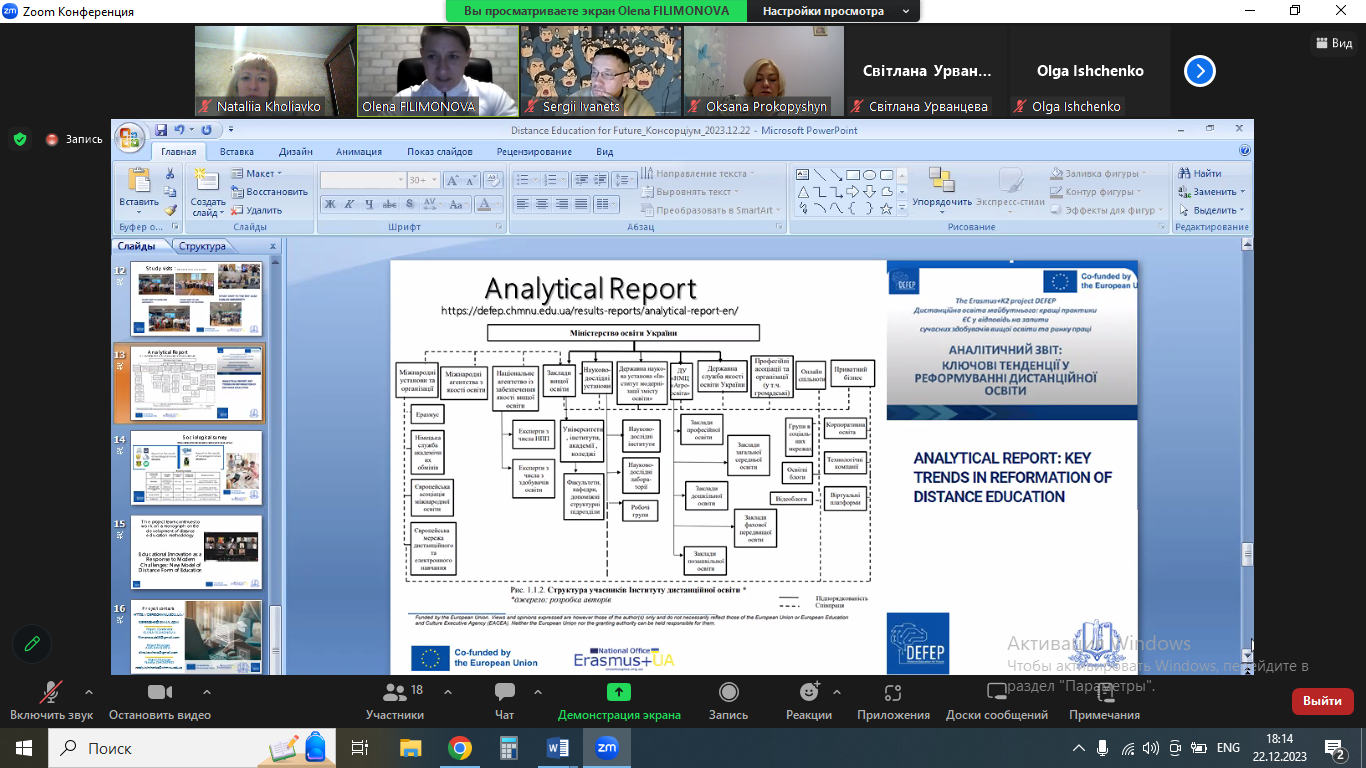Open the Вид view layout menu
Screen dimensions: 1366x768
click(1333, 43)
